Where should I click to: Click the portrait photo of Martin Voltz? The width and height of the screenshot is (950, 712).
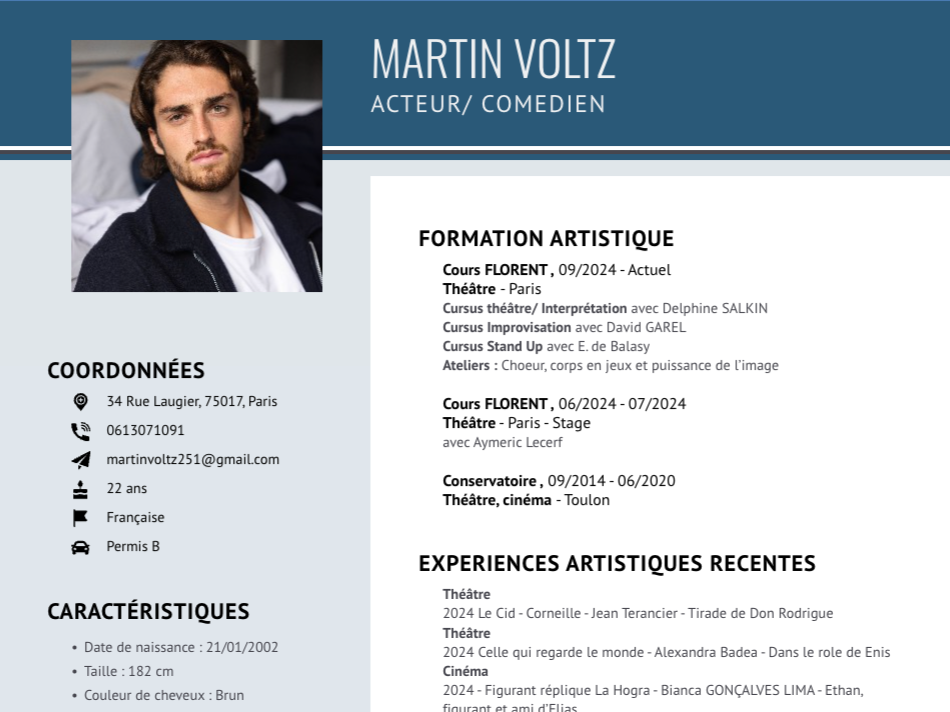pyautogui.click(x=197, y=166)
